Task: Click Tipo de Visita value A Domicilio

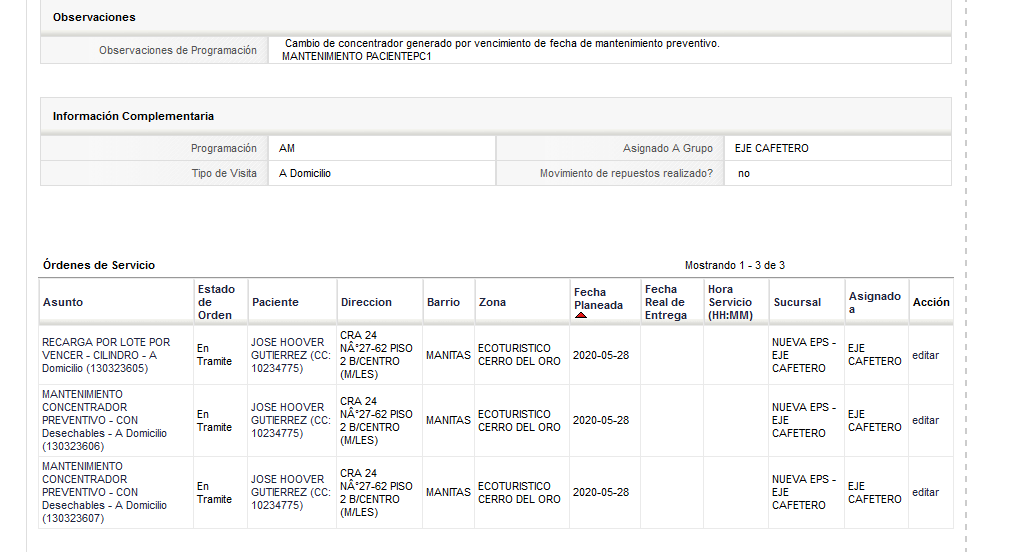Action: coord(304,173)
